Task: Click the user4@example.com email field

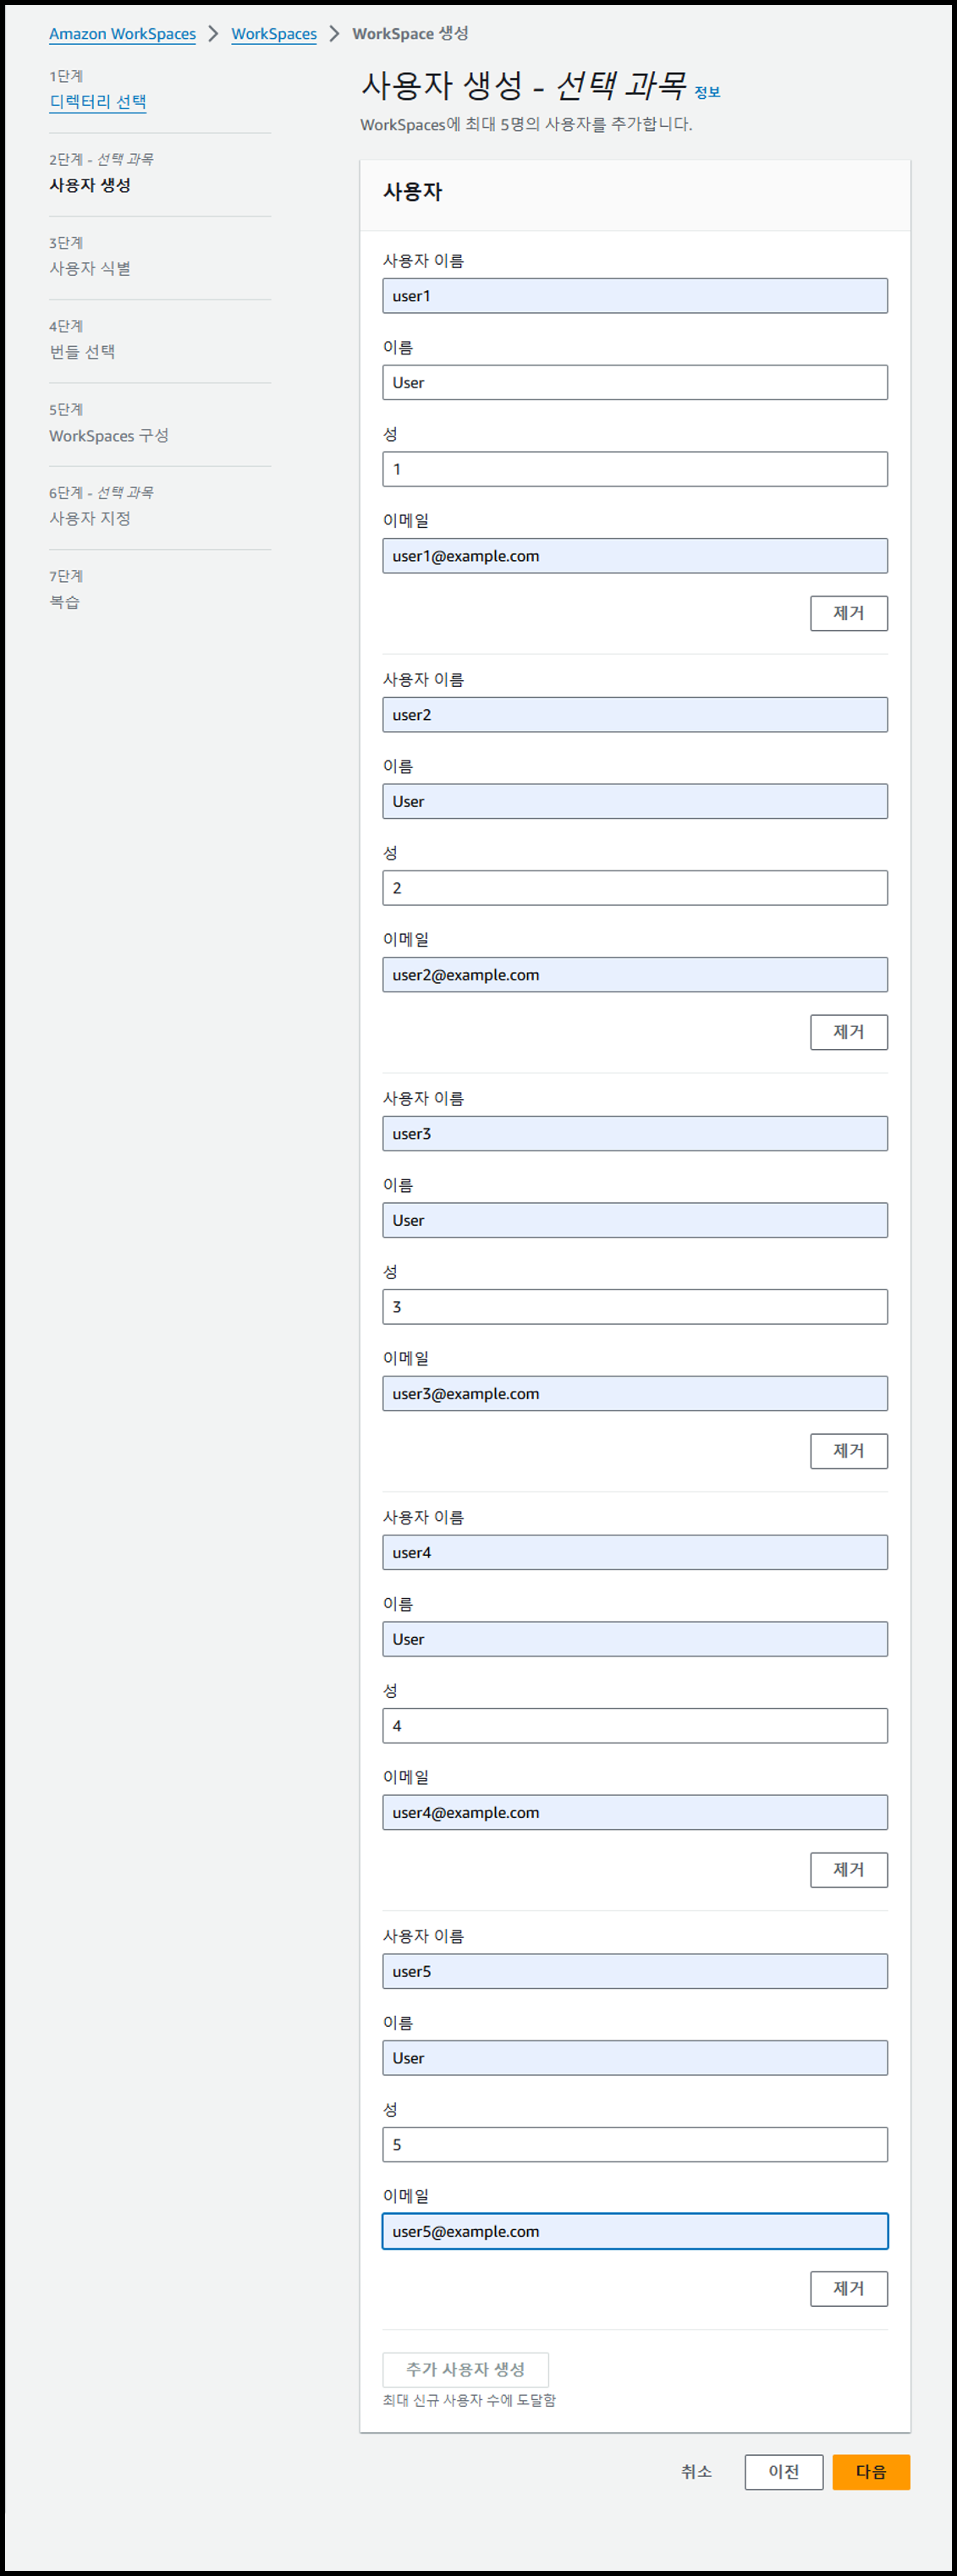Action: 635,1813
